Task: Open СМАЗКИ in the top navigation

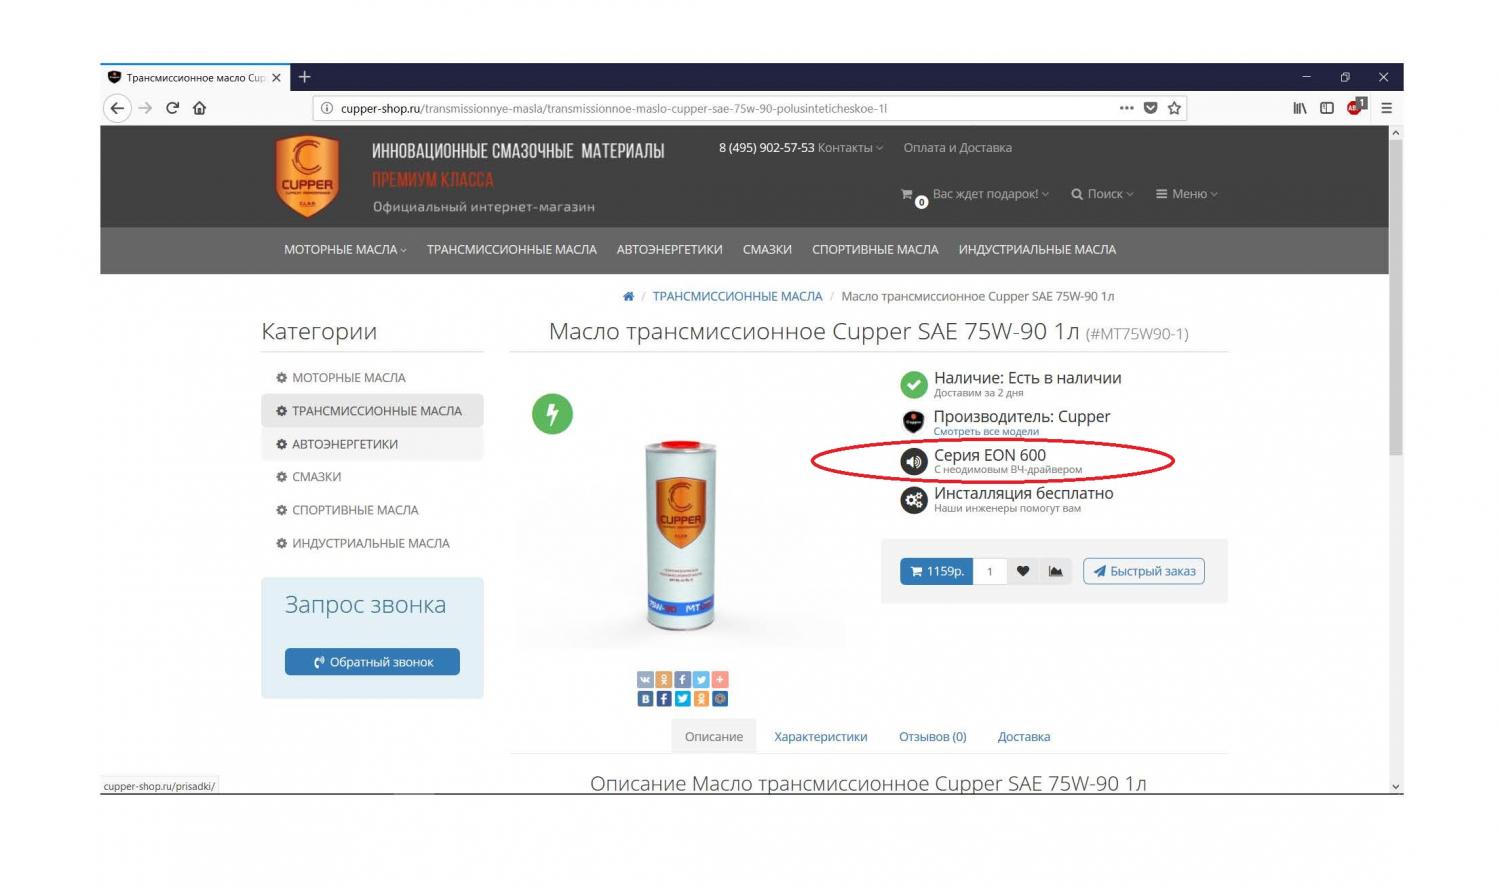Action: click(x=767, y=250)
